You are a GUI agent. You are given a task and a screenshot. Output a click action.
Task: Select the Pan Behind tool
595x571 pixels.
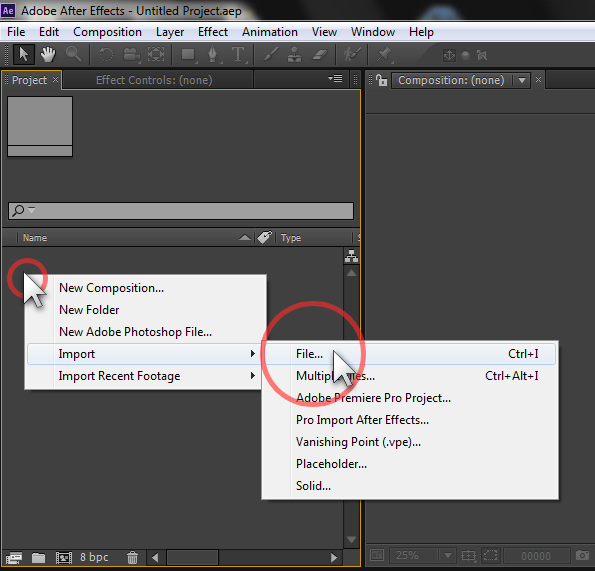pyautogui.click(x=156, y=54)
